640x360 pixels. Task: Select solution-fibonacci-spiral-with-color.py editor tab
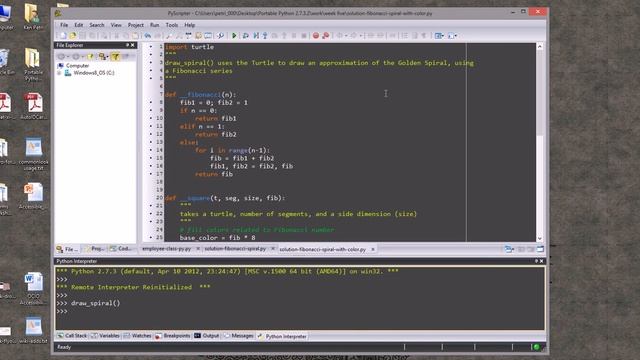pyautogui.click(x=322, y=249)
